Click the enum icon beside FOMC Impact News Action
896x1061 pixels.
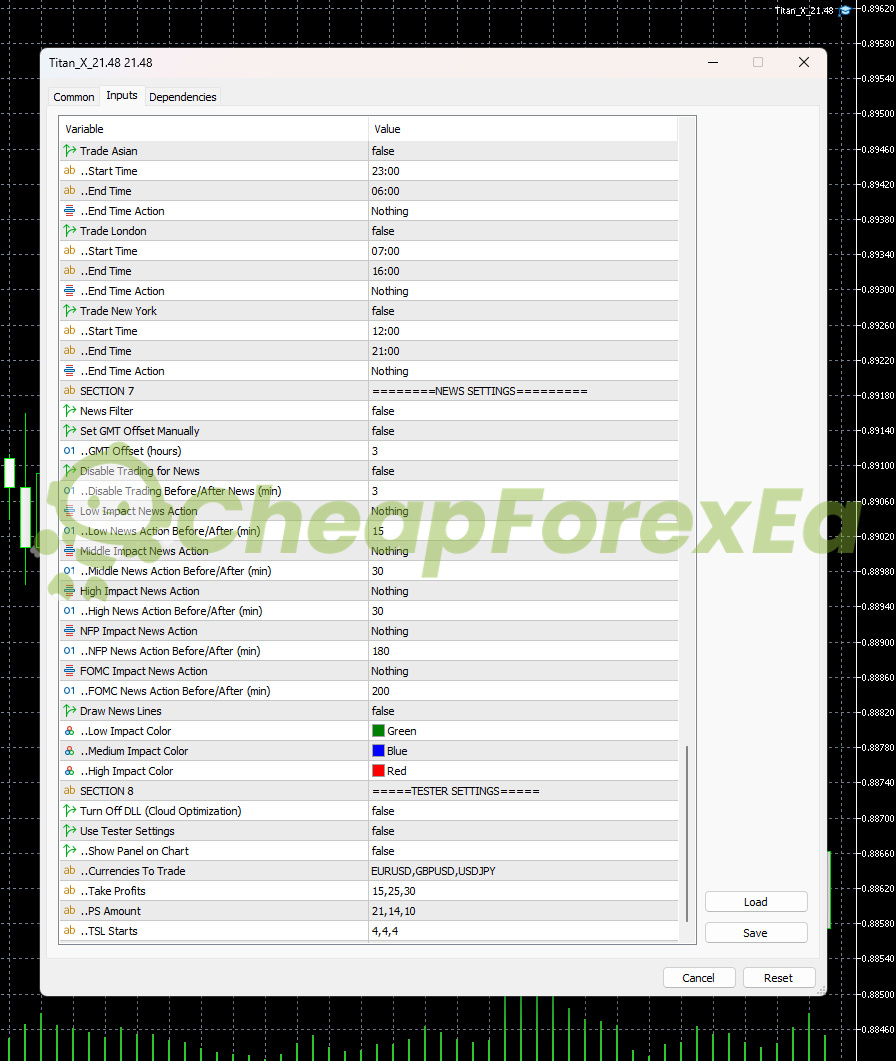(x=70, y=670)
